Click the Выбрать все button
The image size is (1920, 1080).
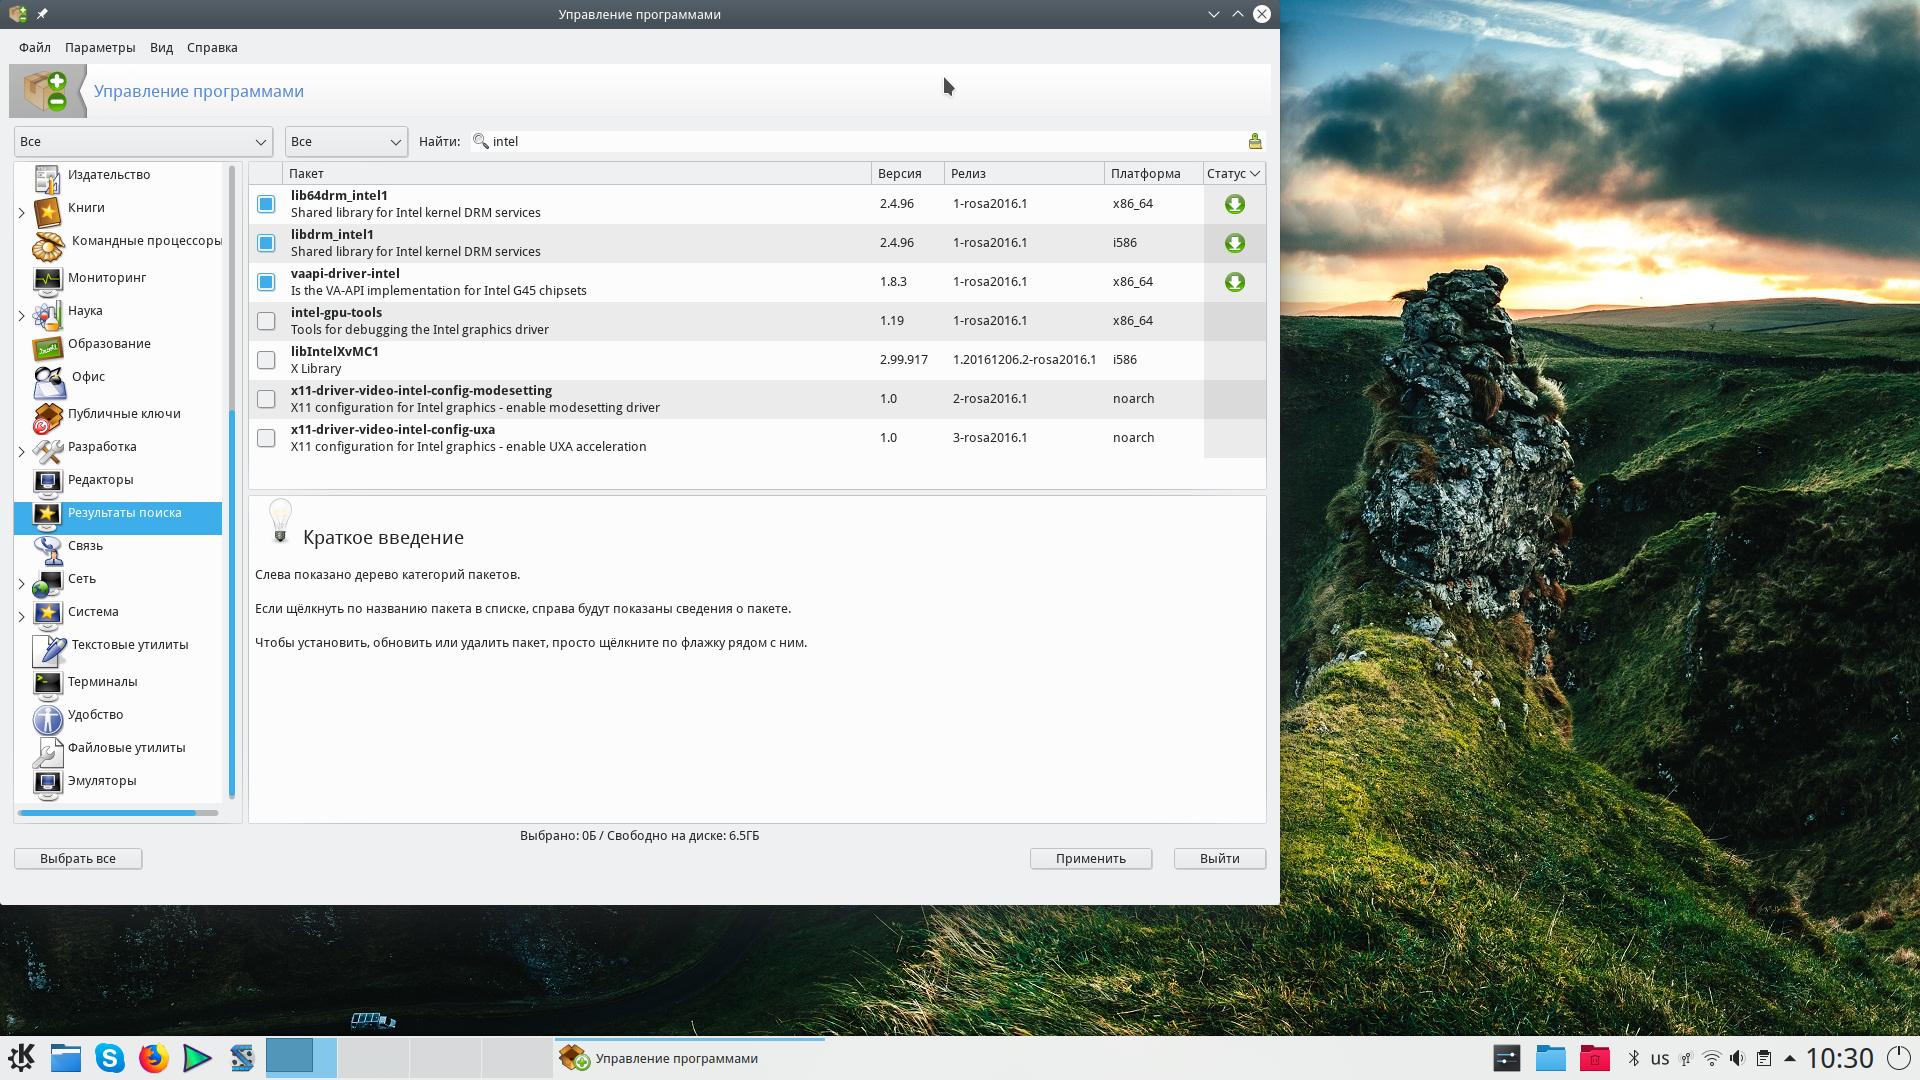(x=78, y=858)
